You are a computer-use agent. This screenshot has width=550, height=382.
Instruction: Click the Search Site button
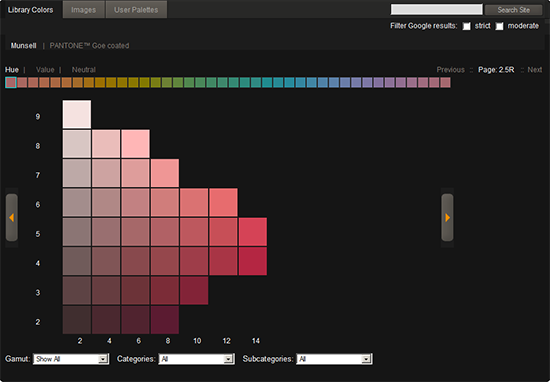(514, 10)
